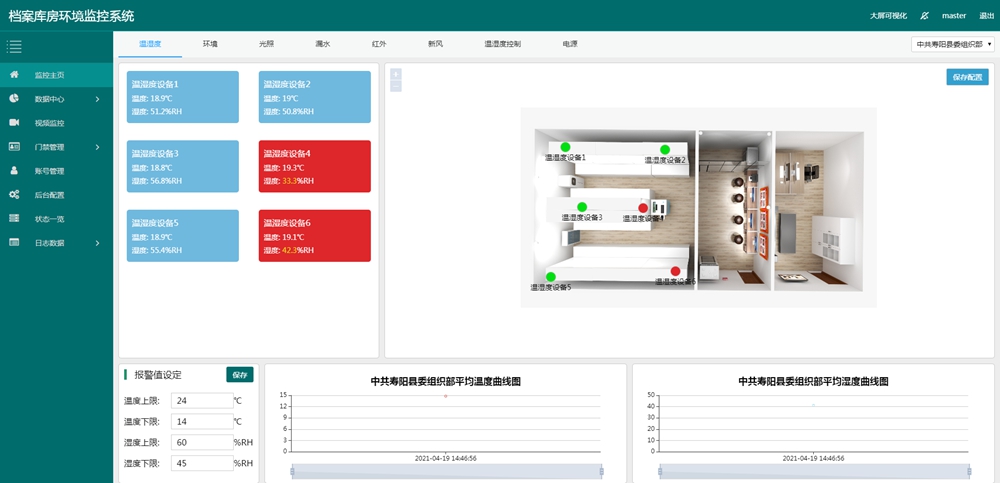
Task: Switch to the 漏水 tab
Action: click(323, 44)
